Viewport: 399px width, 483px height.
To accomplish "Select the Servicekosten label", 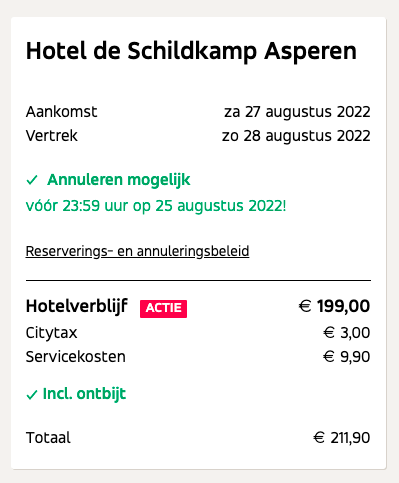I will (x=76, y=357).
